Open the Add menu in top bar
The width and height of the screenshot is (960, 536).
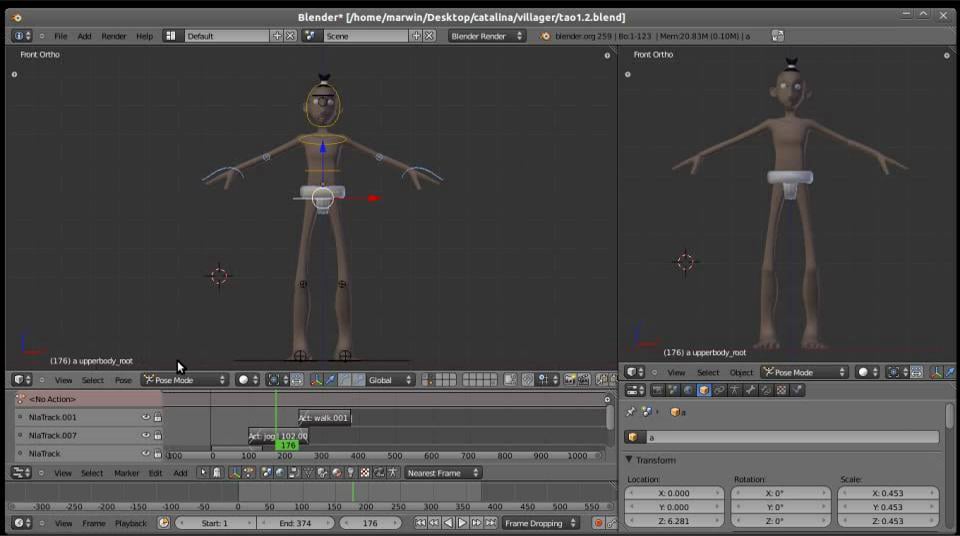(84, 36)
